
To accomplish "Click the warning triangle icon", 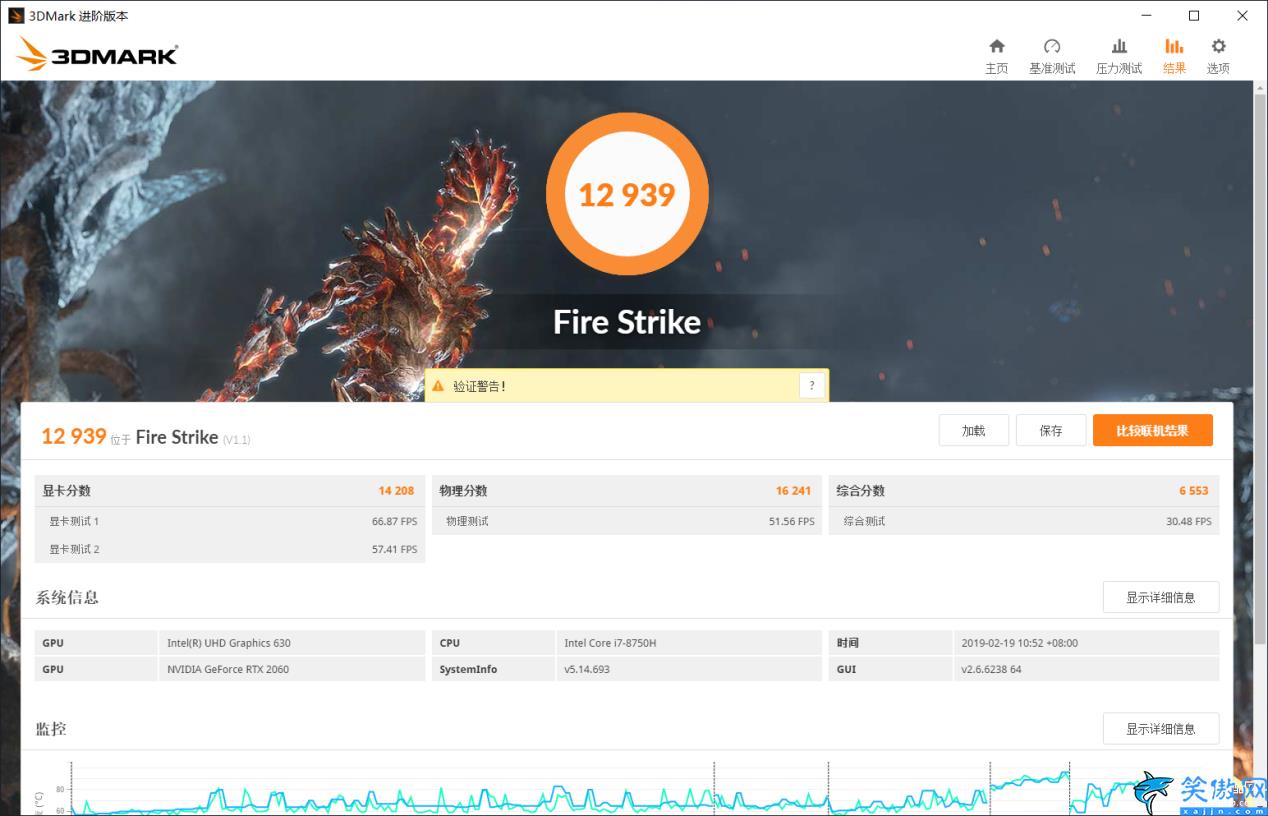I will point(438,385).
